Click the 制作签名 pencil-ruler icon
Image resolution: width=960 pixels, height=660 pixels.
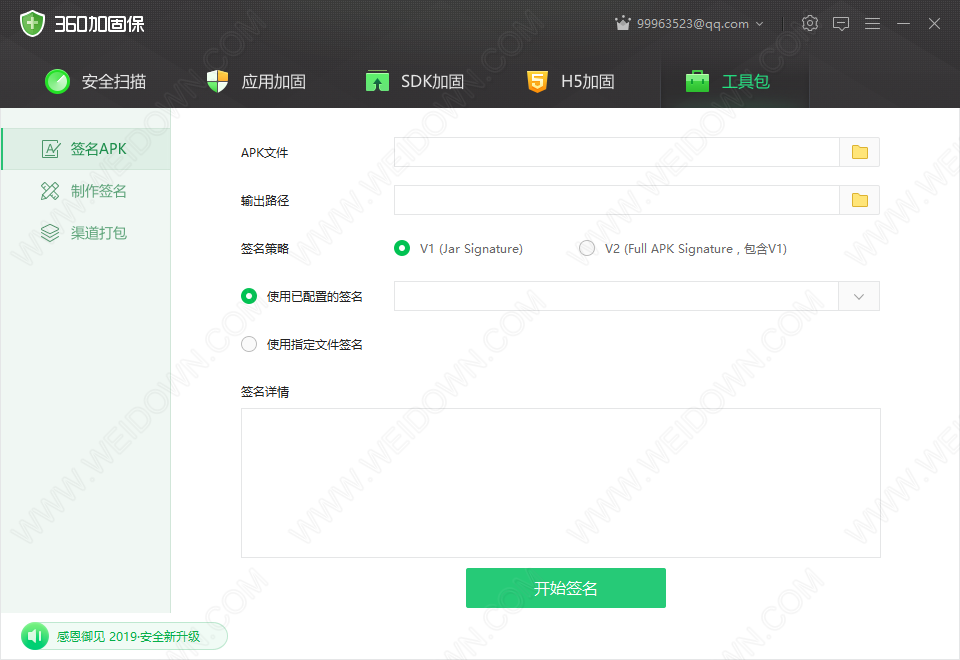(x=50, y=191)
